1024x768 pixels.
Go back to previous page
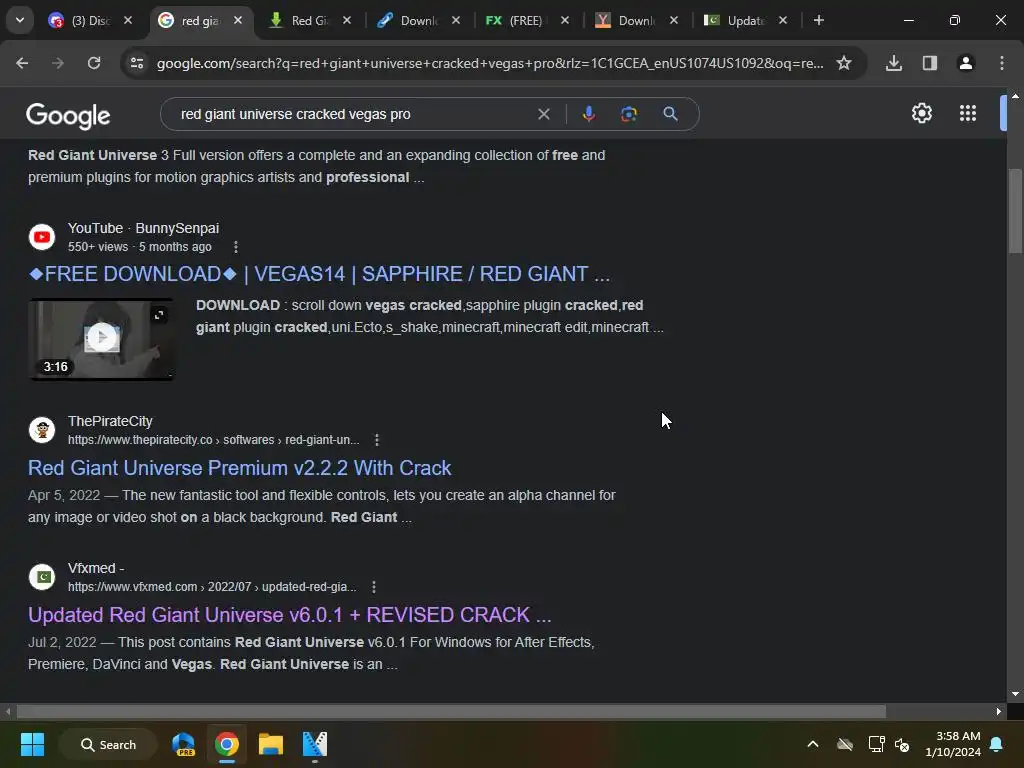point(22,63)
